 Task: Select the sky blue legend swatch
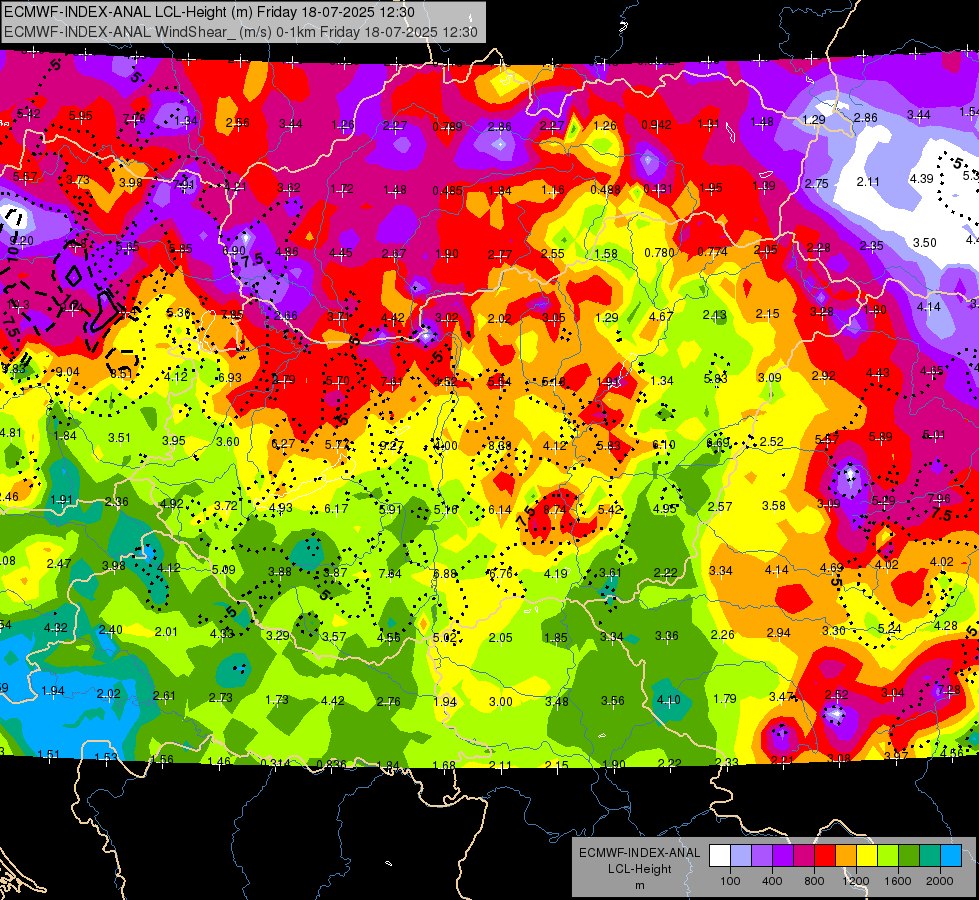951,856
